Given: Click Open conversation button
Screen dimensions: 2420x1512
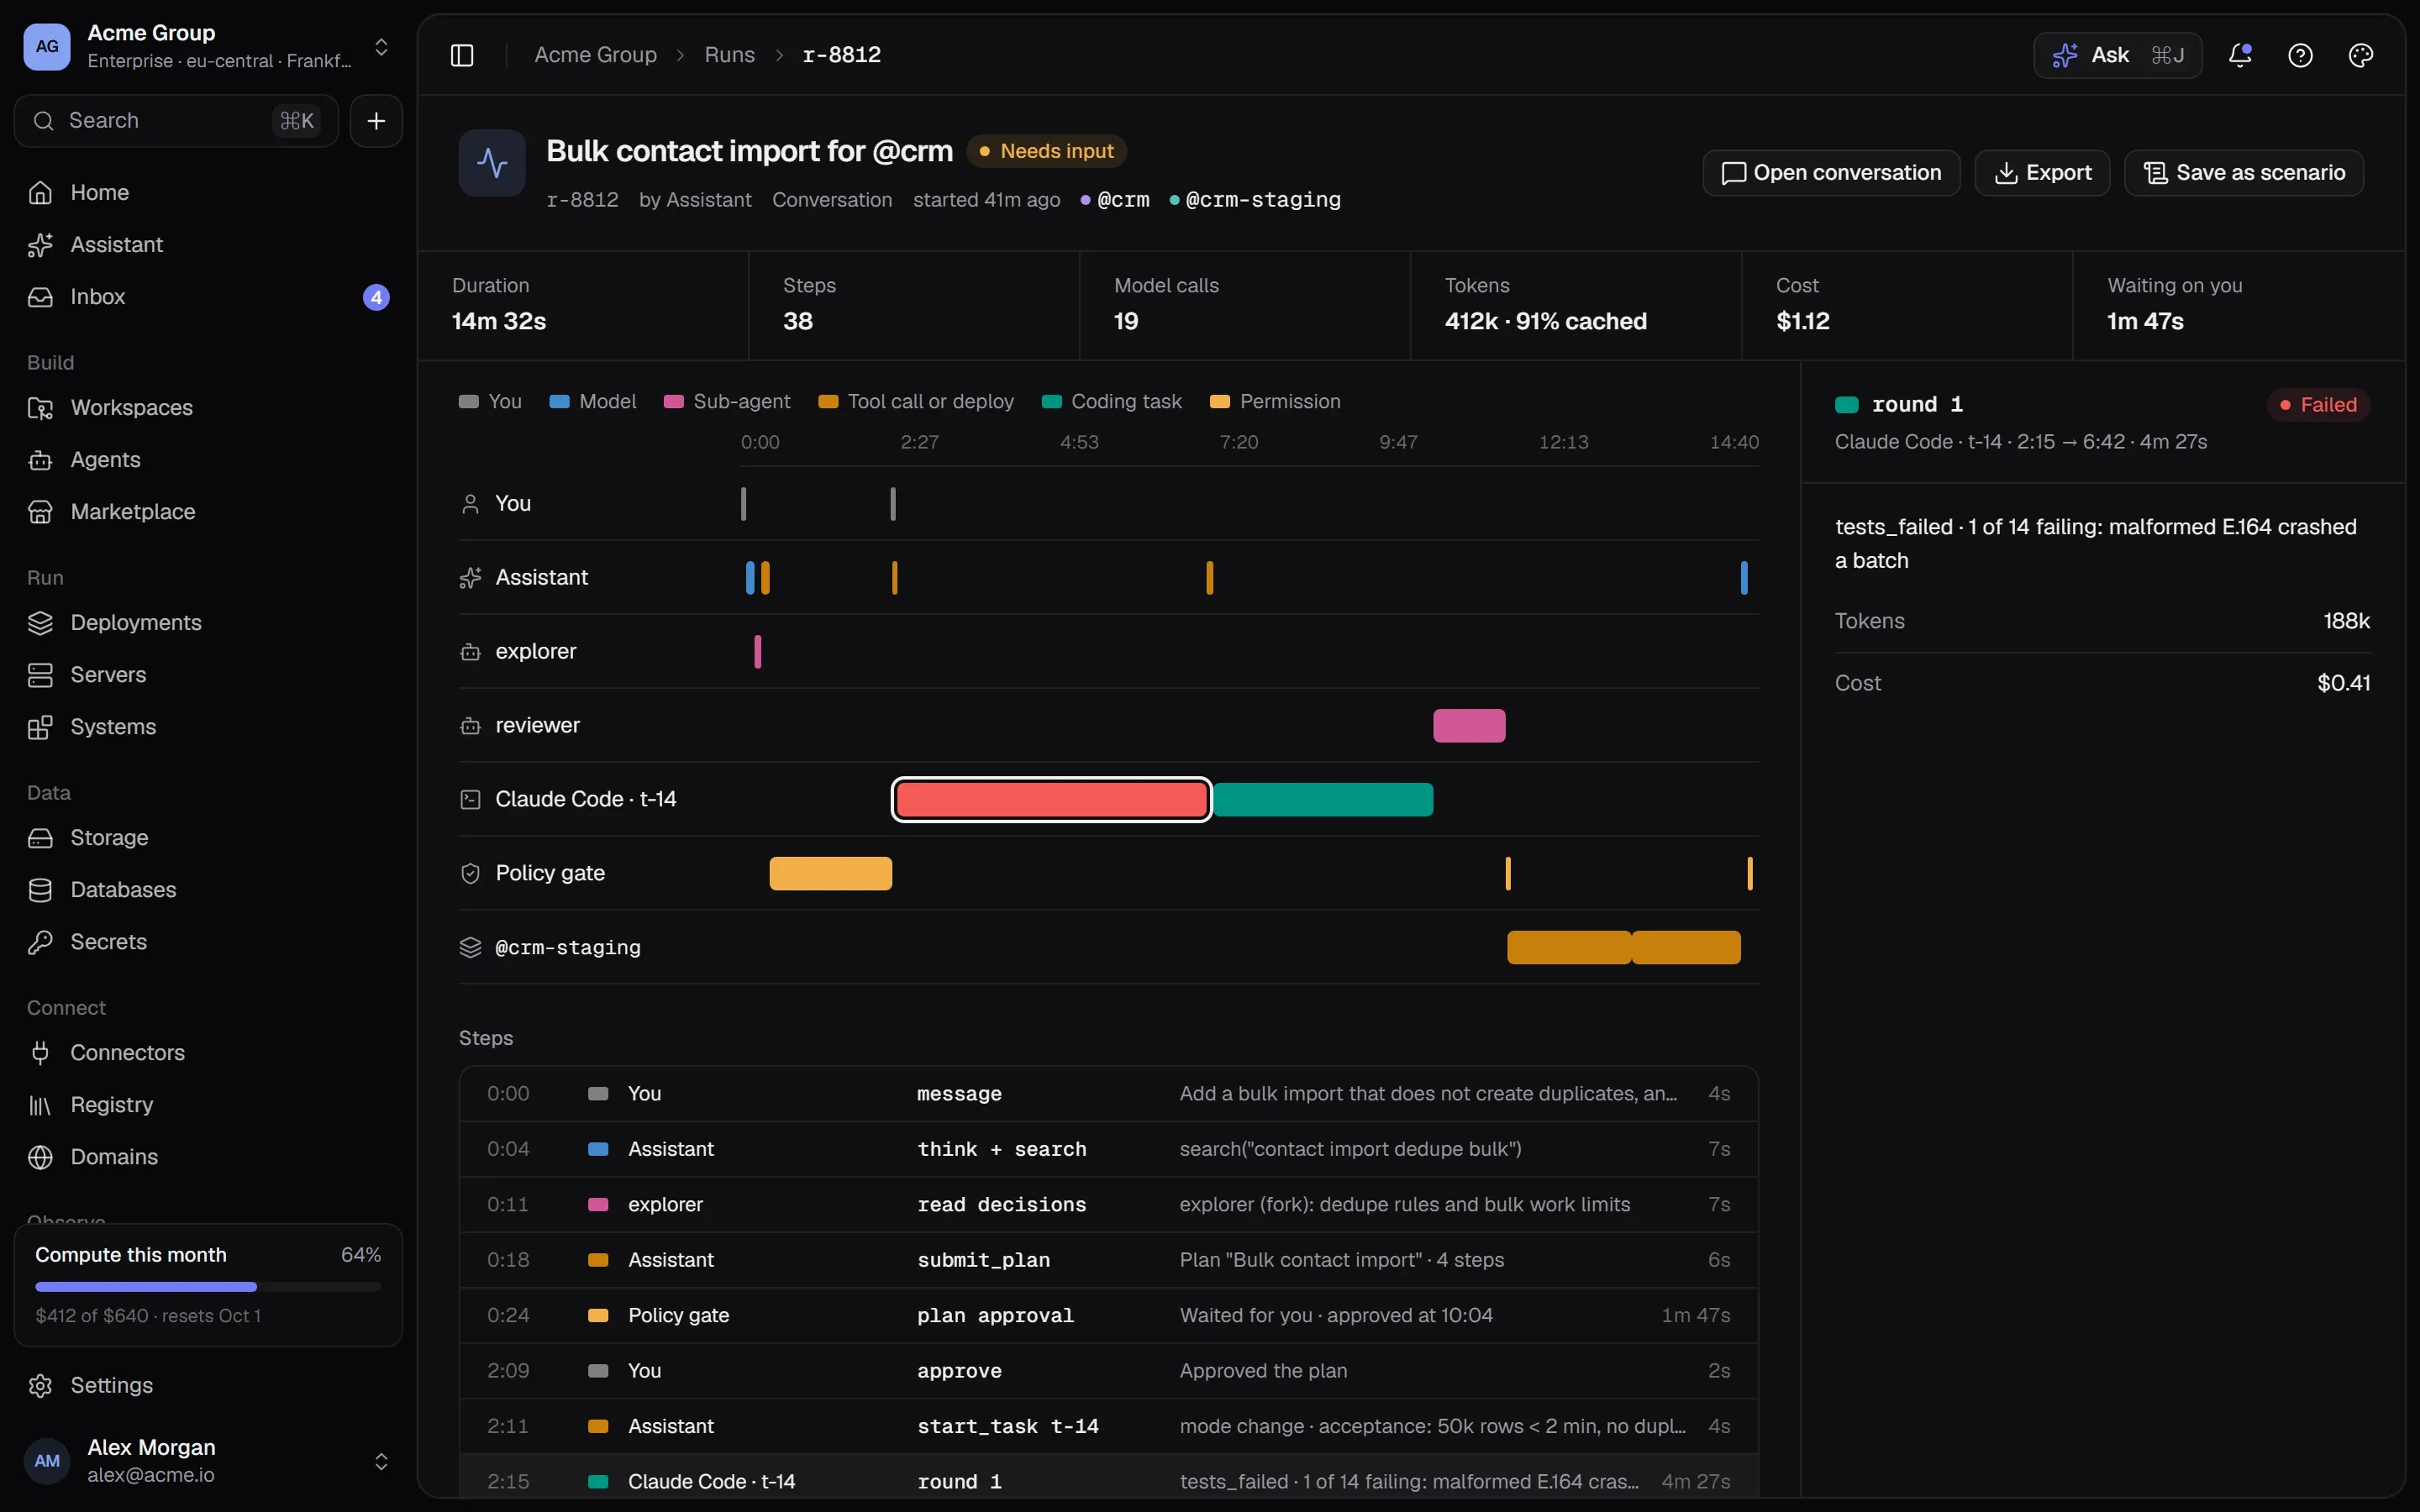Looking at the screenshot, I should [x=1831, y=173].
